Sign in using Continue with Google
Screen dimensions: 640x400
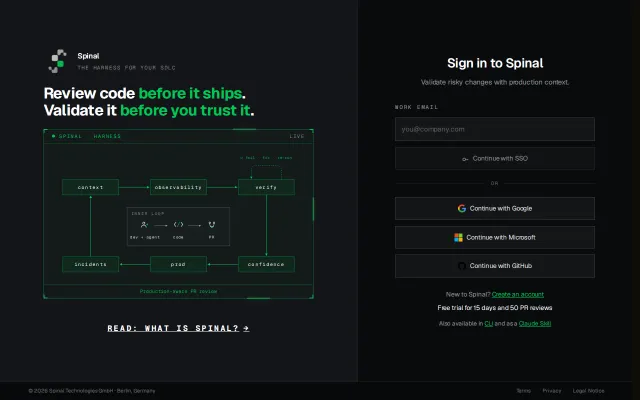(x=495, y=209)
